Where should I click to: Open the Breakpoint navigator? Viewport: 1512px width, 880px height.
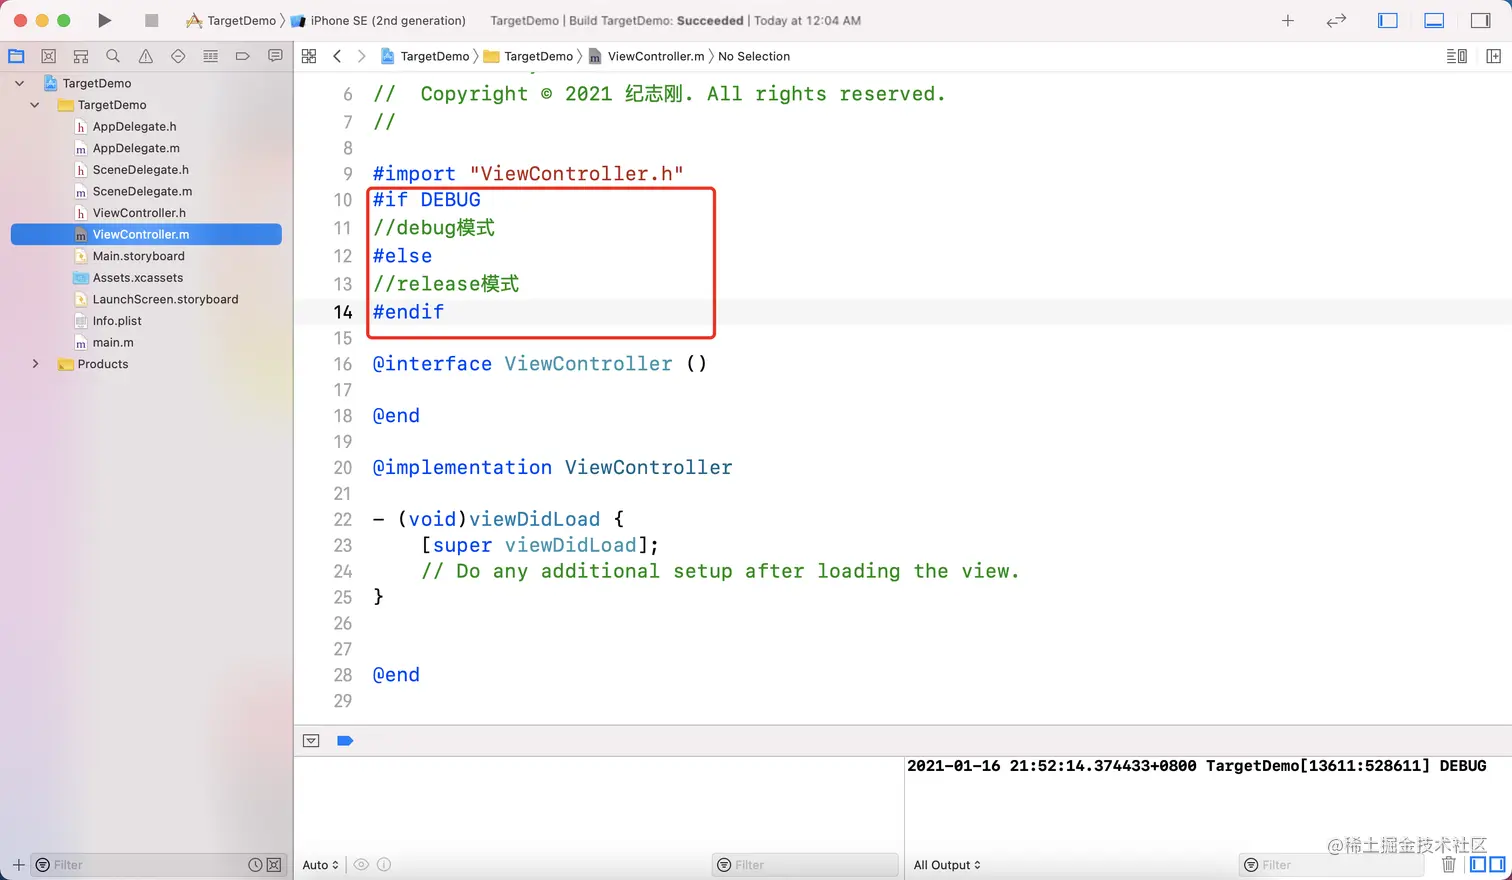[x=242, y=56]
